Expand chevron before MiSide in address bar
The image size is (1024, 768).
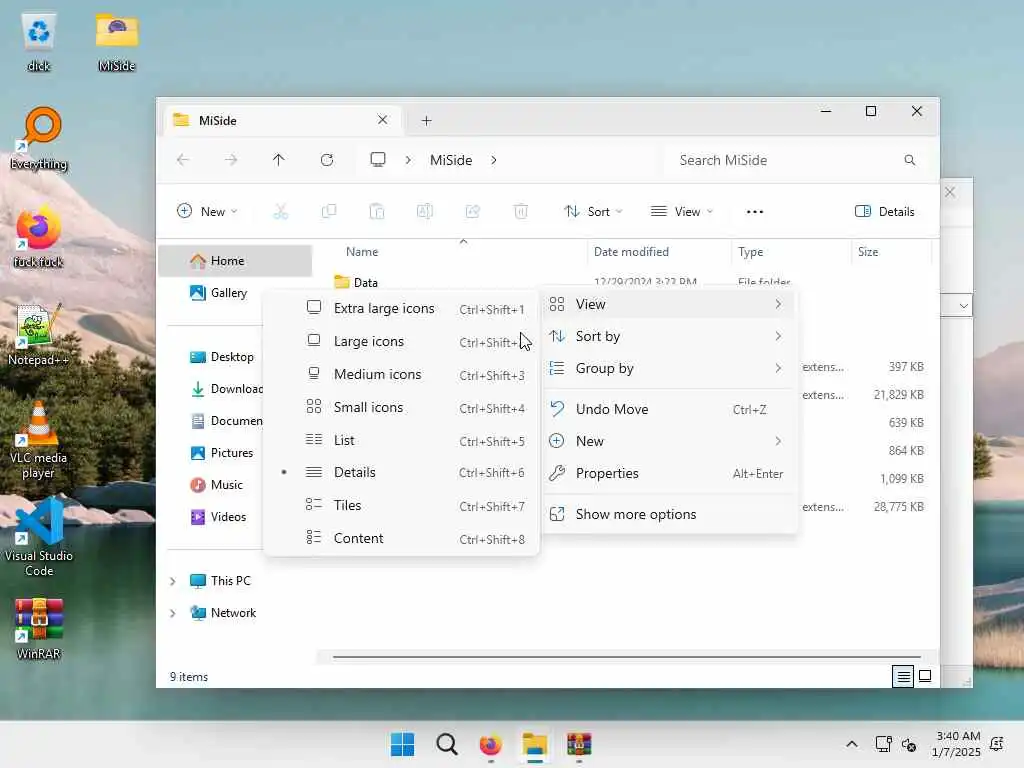[x=408, y=160]
